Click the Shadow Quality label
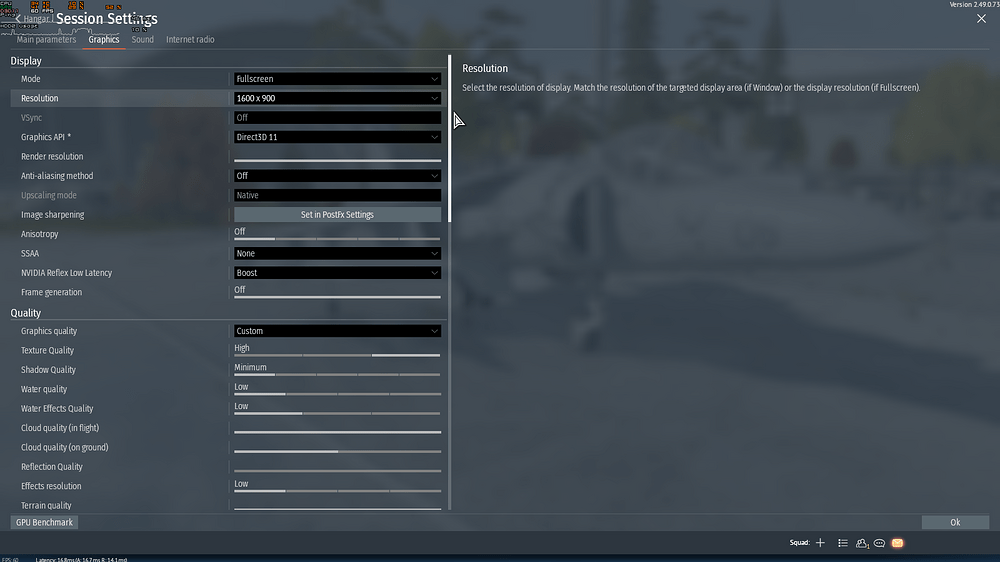1000x562 pixels. coord(48,370)
